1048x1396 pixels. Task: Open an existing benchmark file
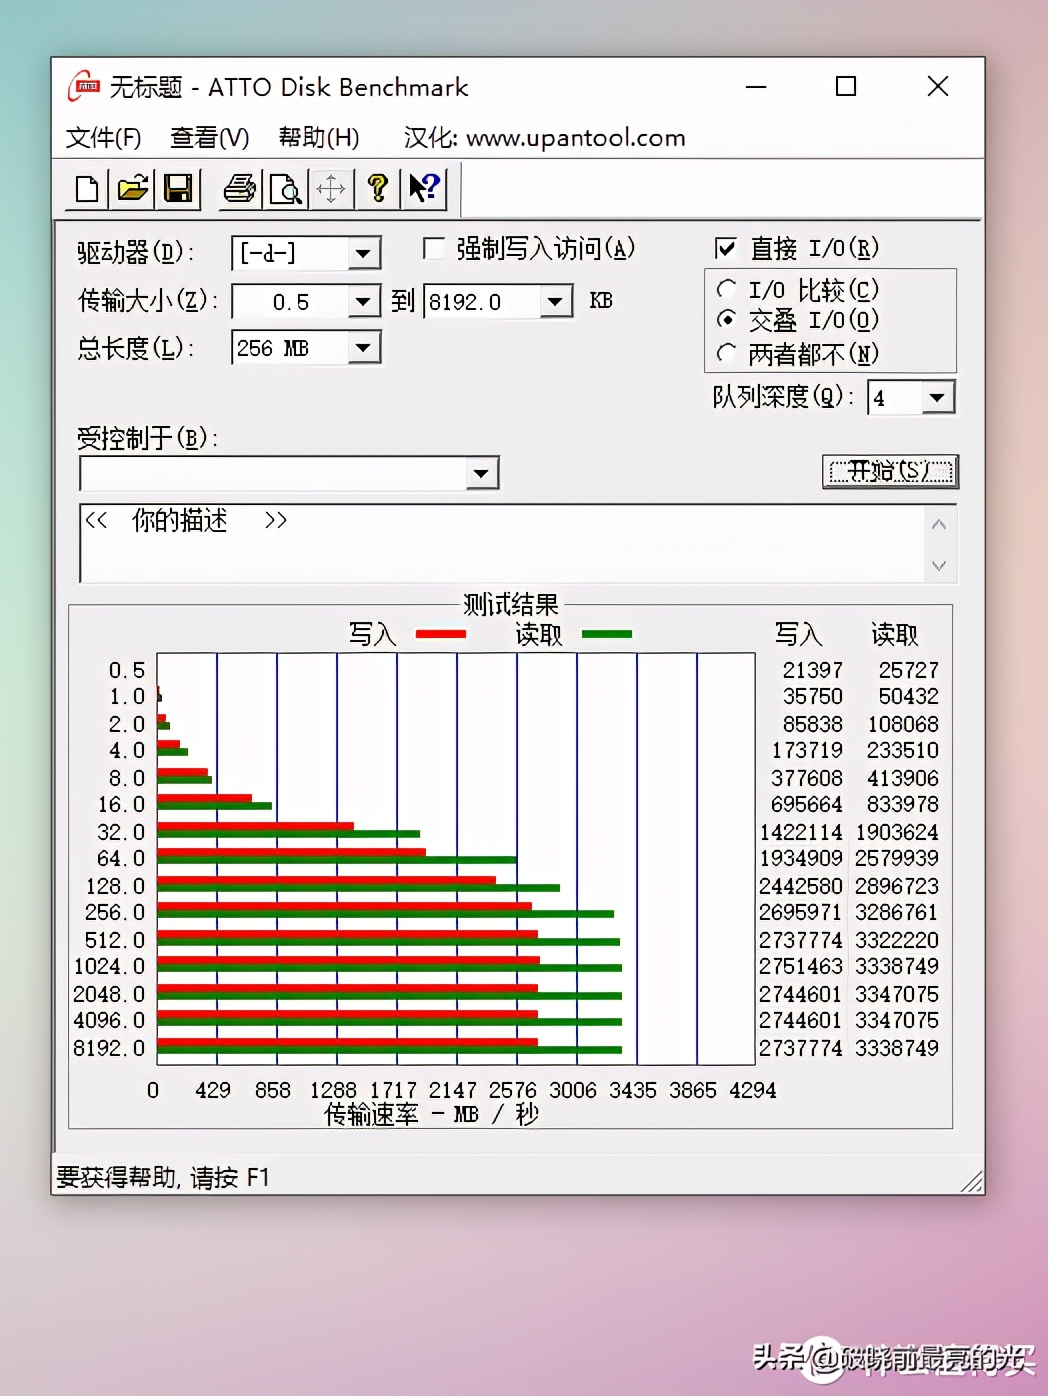click(132, 188)
